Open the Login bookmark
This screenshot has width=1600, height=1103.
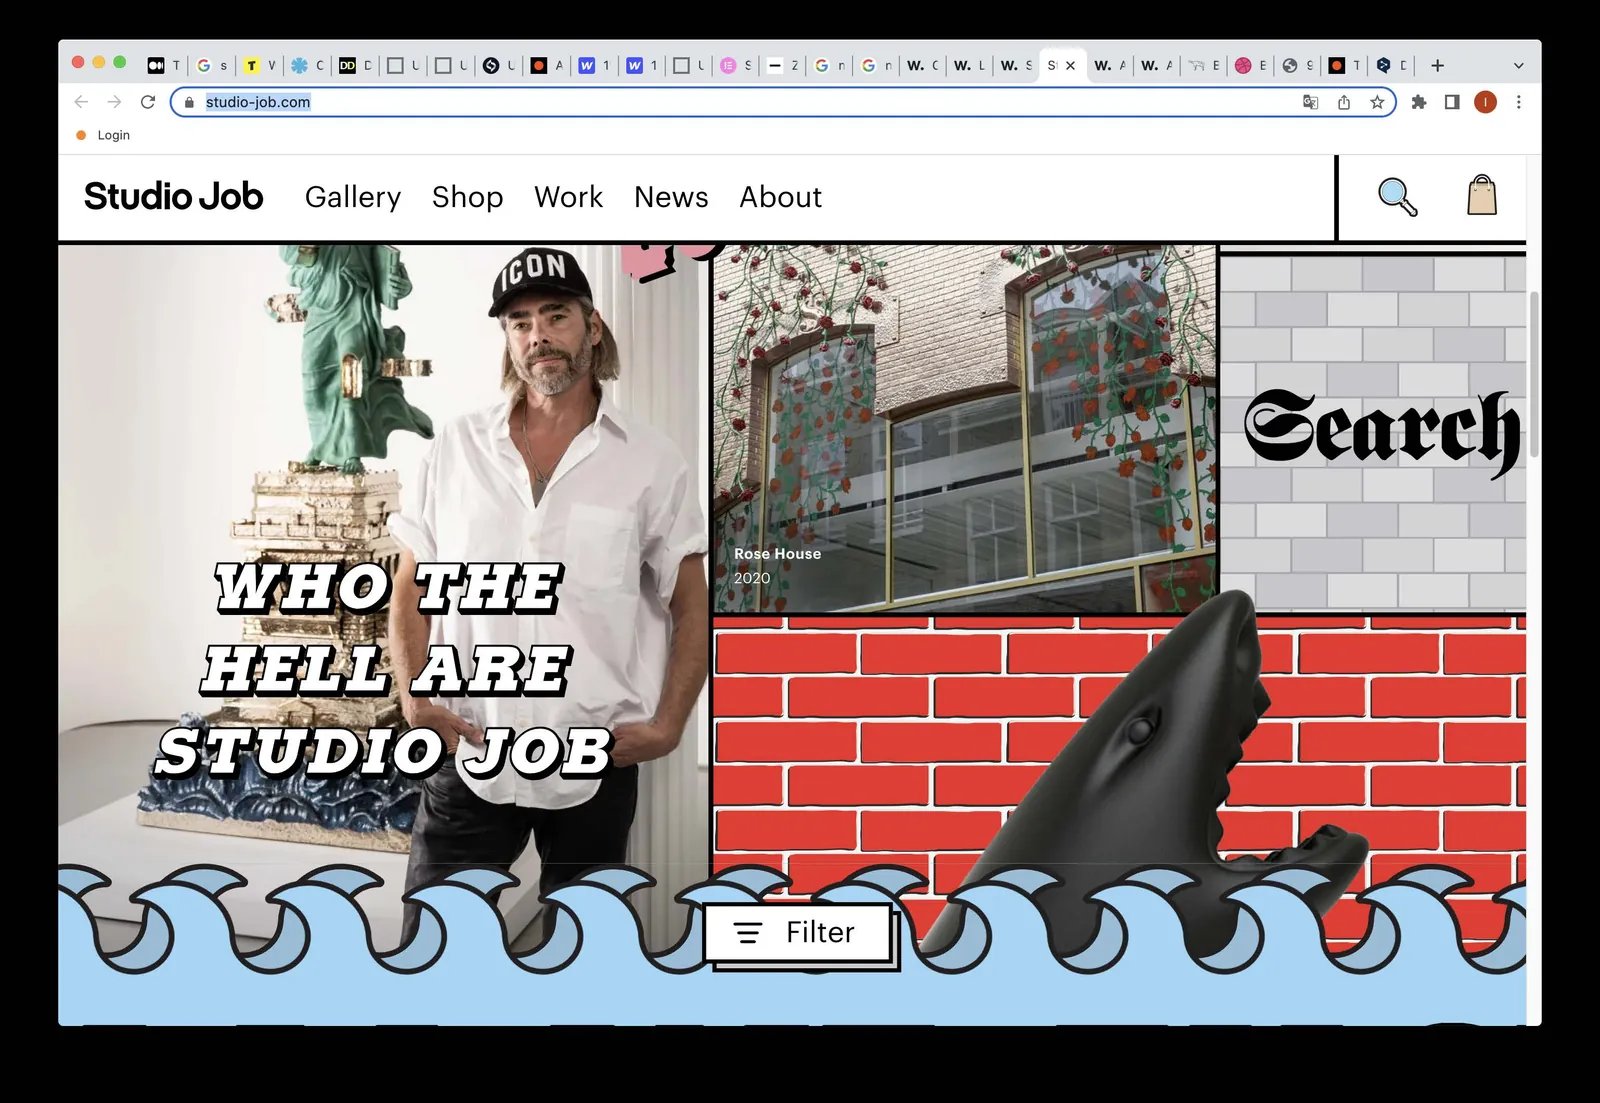(x=103, y=135)
